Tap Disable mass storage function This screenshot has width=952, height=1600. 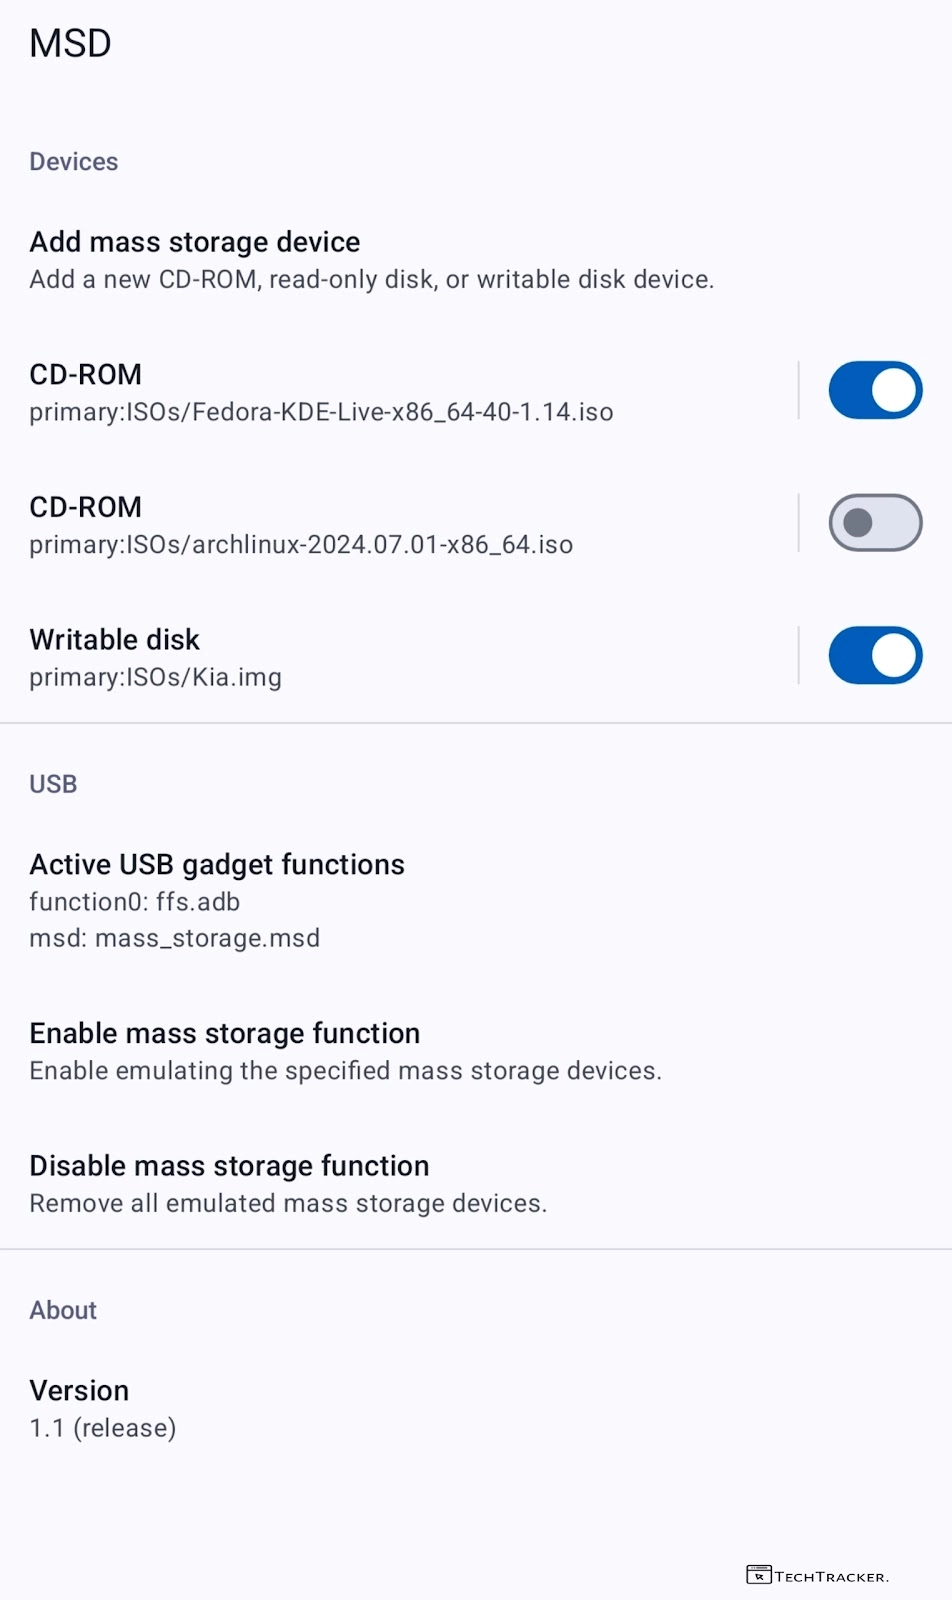tap(288, 1184)
